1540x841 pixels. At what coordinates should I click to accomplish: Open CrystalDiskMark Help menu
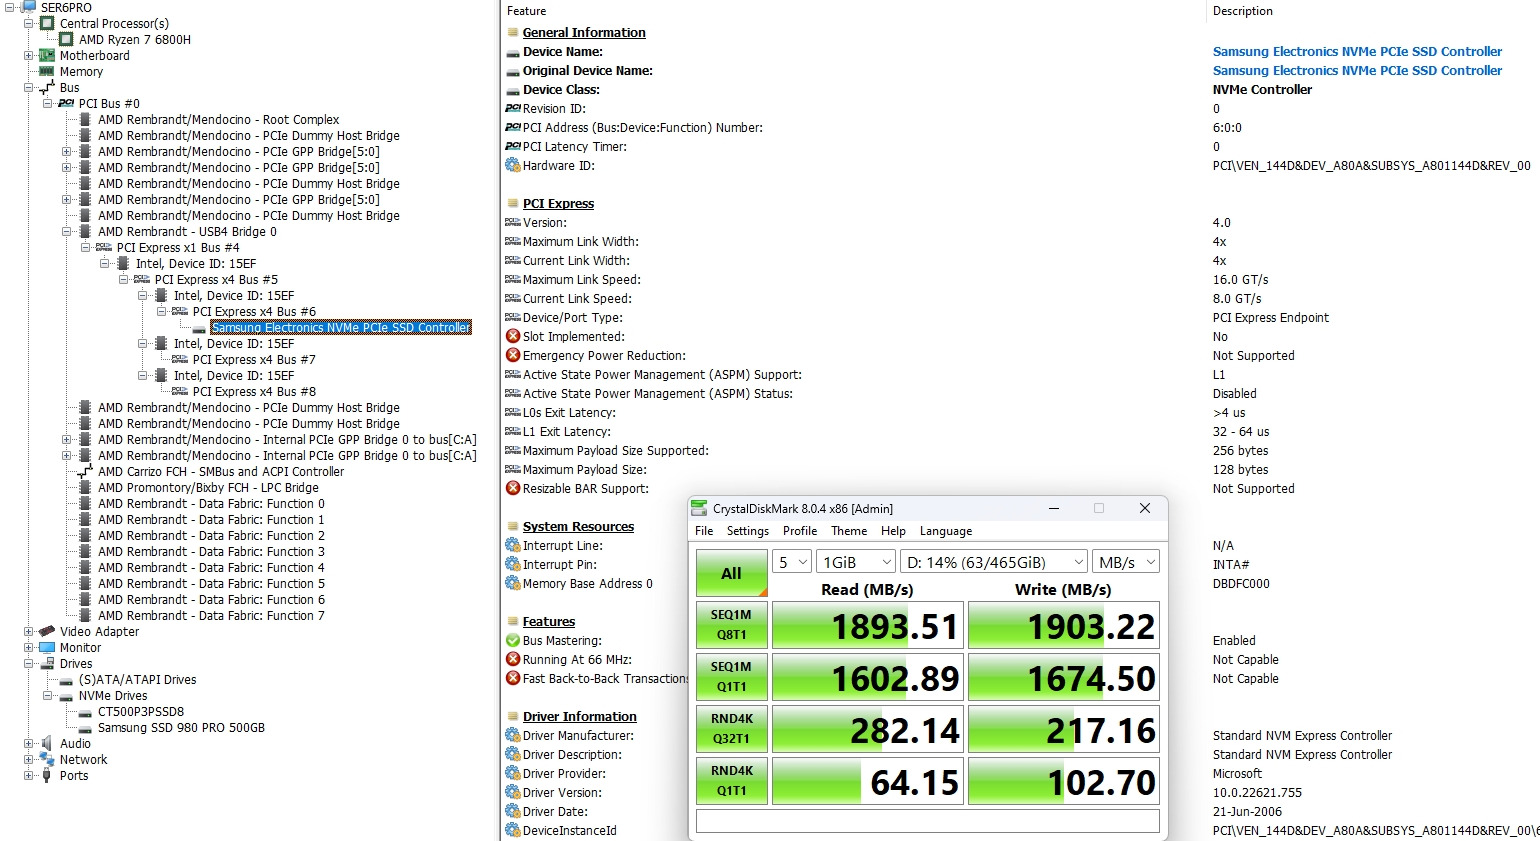(893, 531)
